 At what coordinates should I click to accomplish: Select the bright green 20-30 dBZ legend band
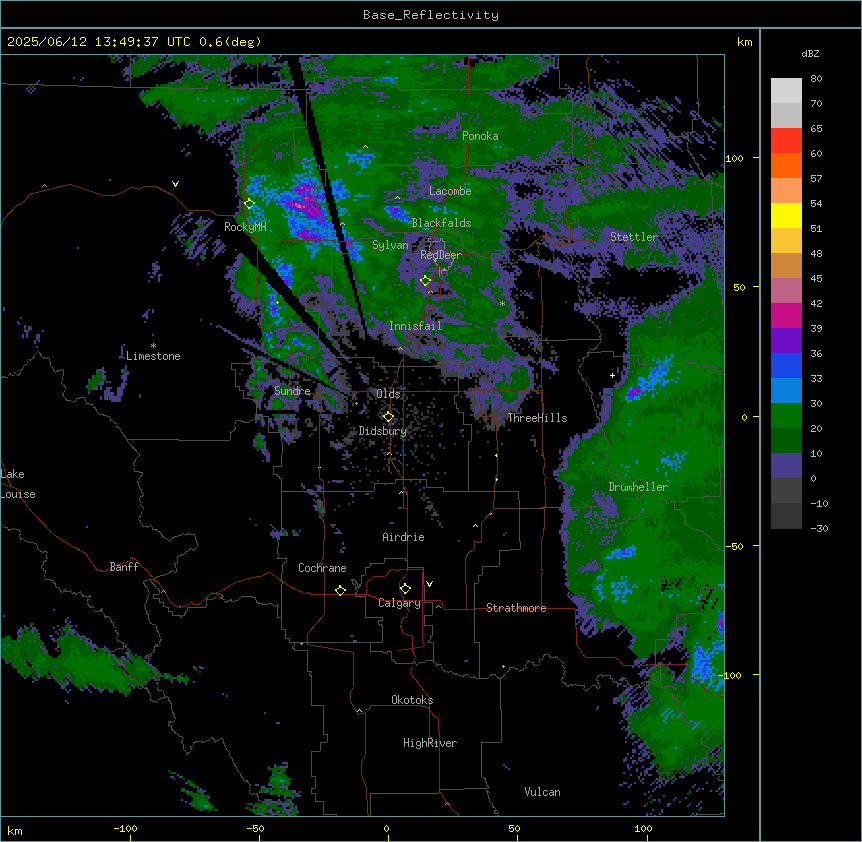click(x=786, y=416)
